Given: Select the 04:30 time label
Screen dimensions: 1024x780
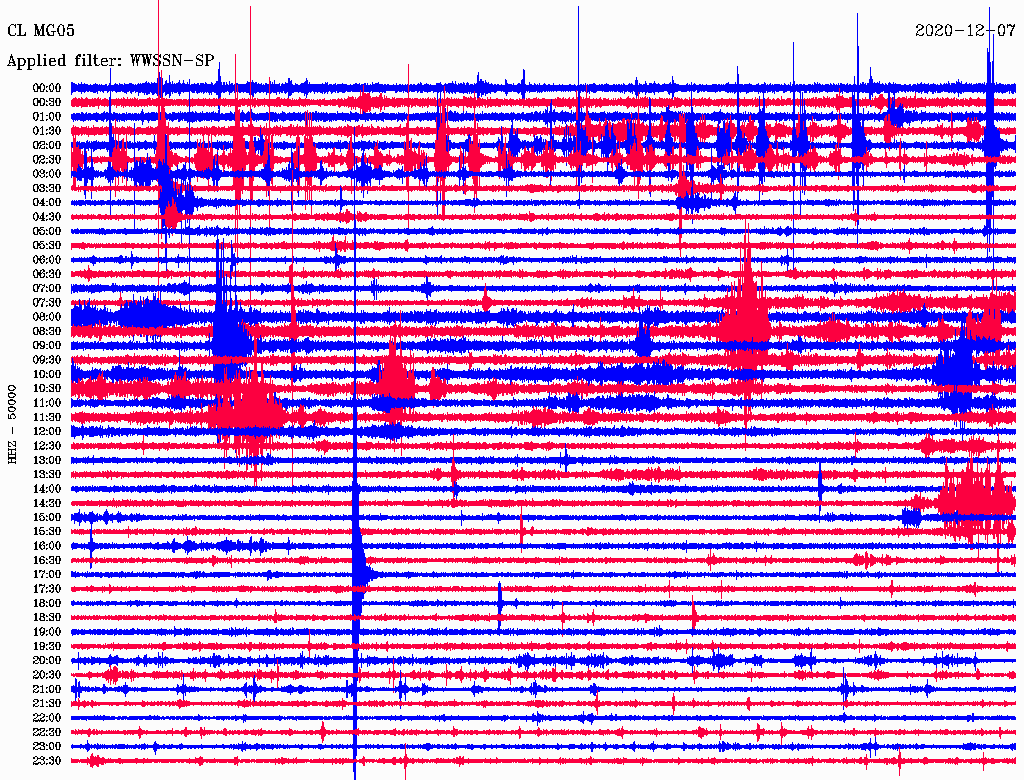Looking at the screenshot, I should coord(46,216).
